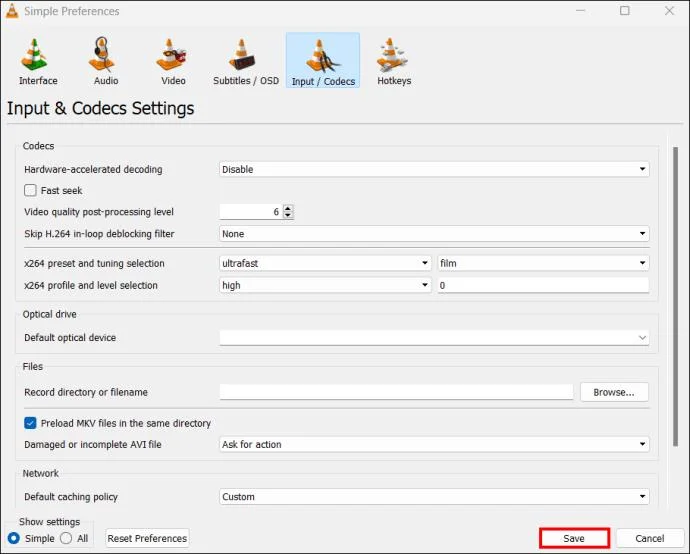Maximize the Simple Preferences window

click(x=624, y=11)
